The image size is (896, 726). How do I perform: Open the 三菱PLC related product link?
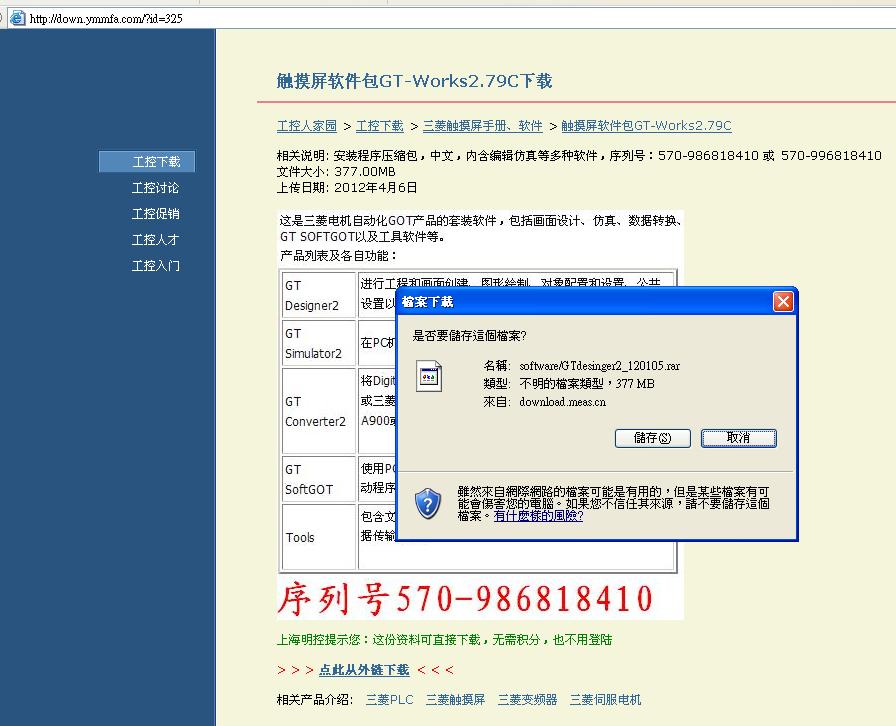coord(389,700)
